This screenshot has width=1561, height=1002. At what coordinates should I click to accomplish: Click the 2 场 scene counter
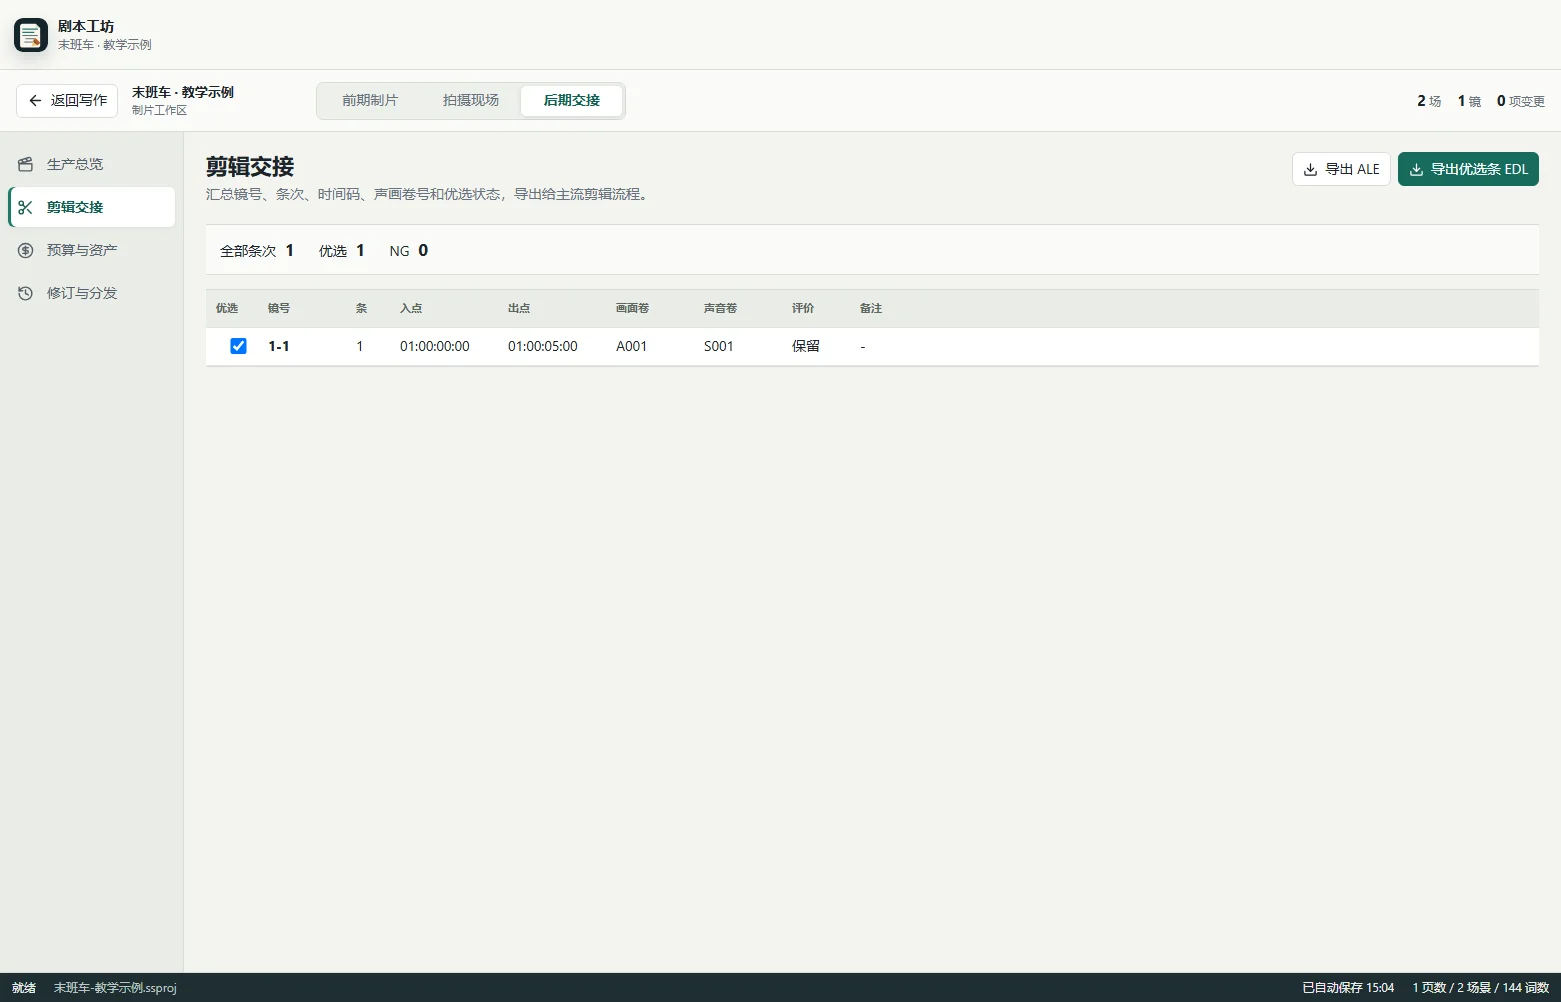click(x=1429, y=101)
